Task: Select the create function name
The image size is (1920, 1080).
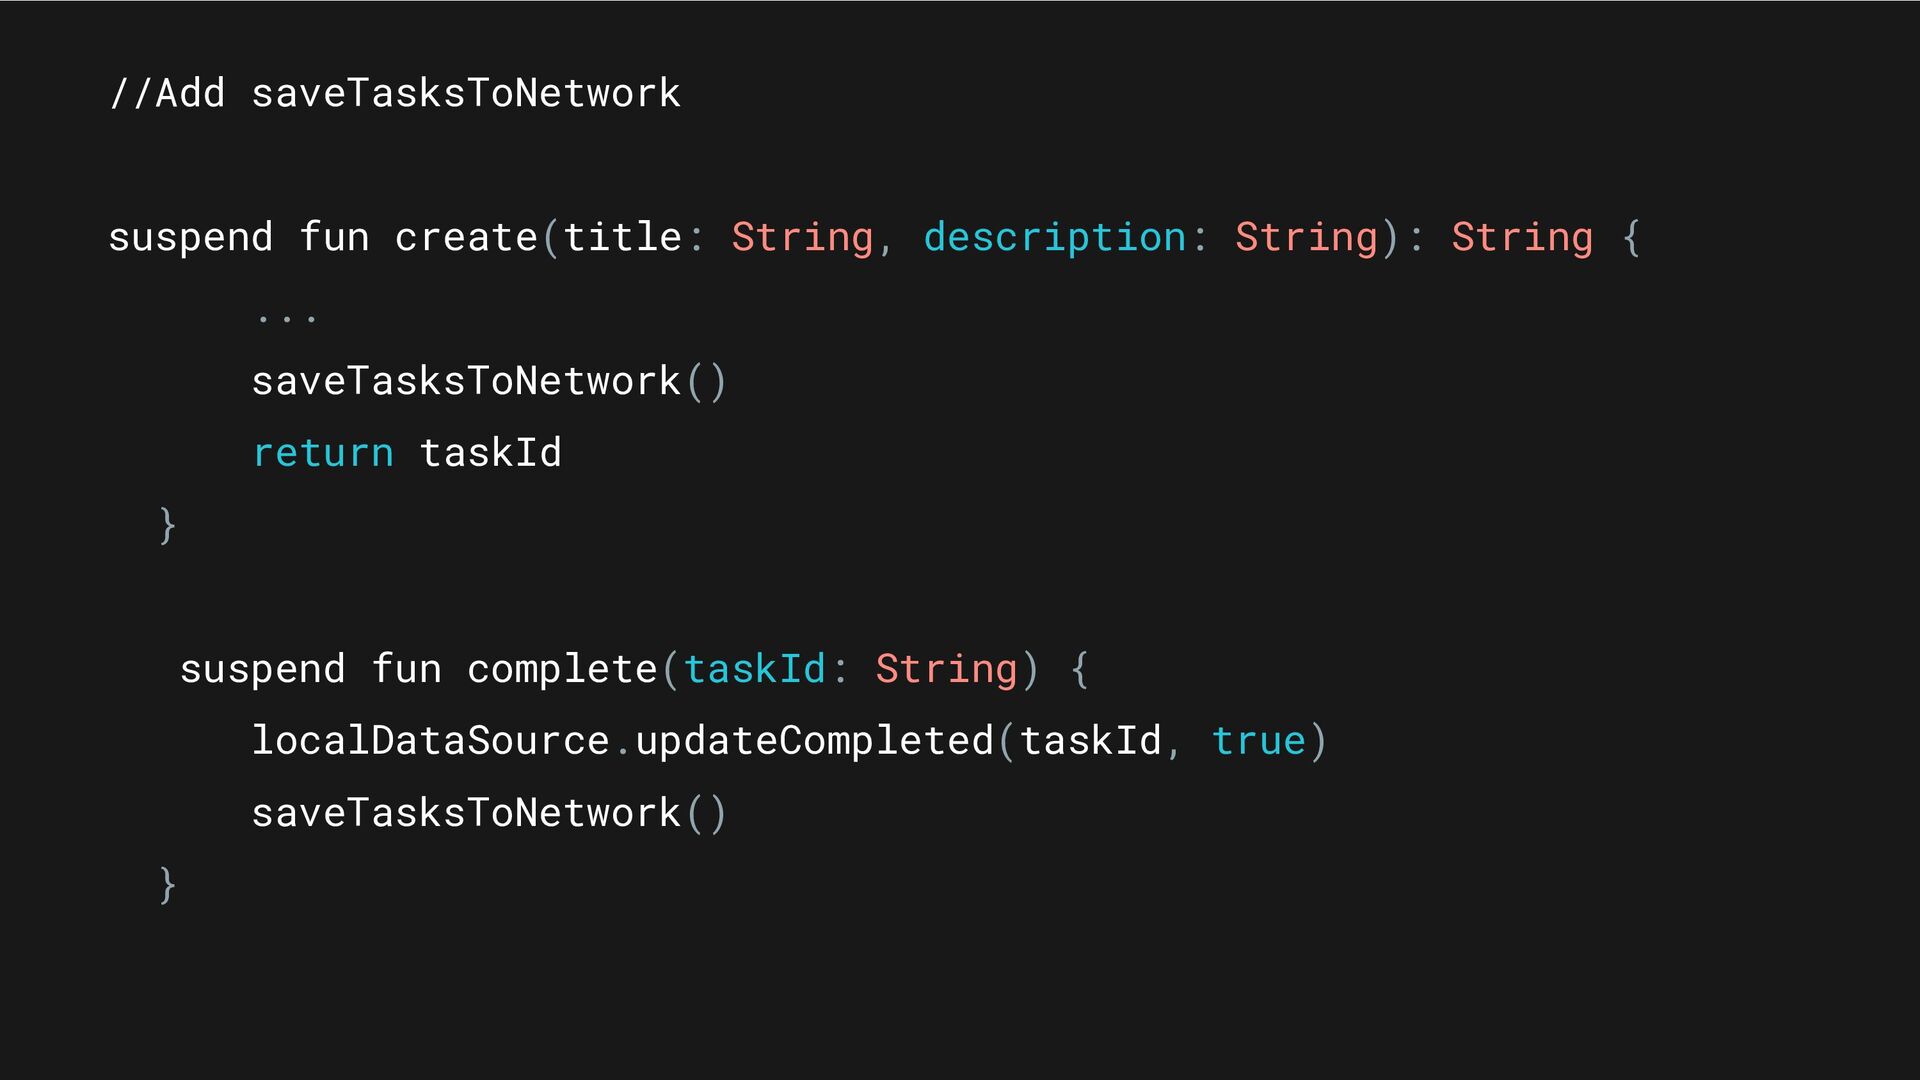Action: 467,237
